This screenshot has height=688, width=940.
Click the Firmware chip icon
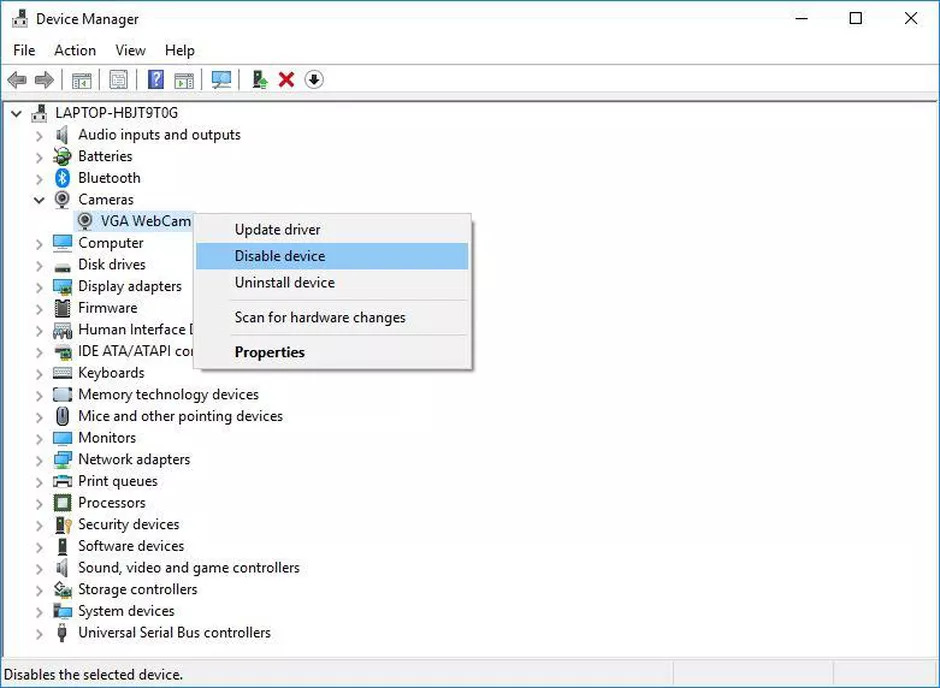pos(62,308)
